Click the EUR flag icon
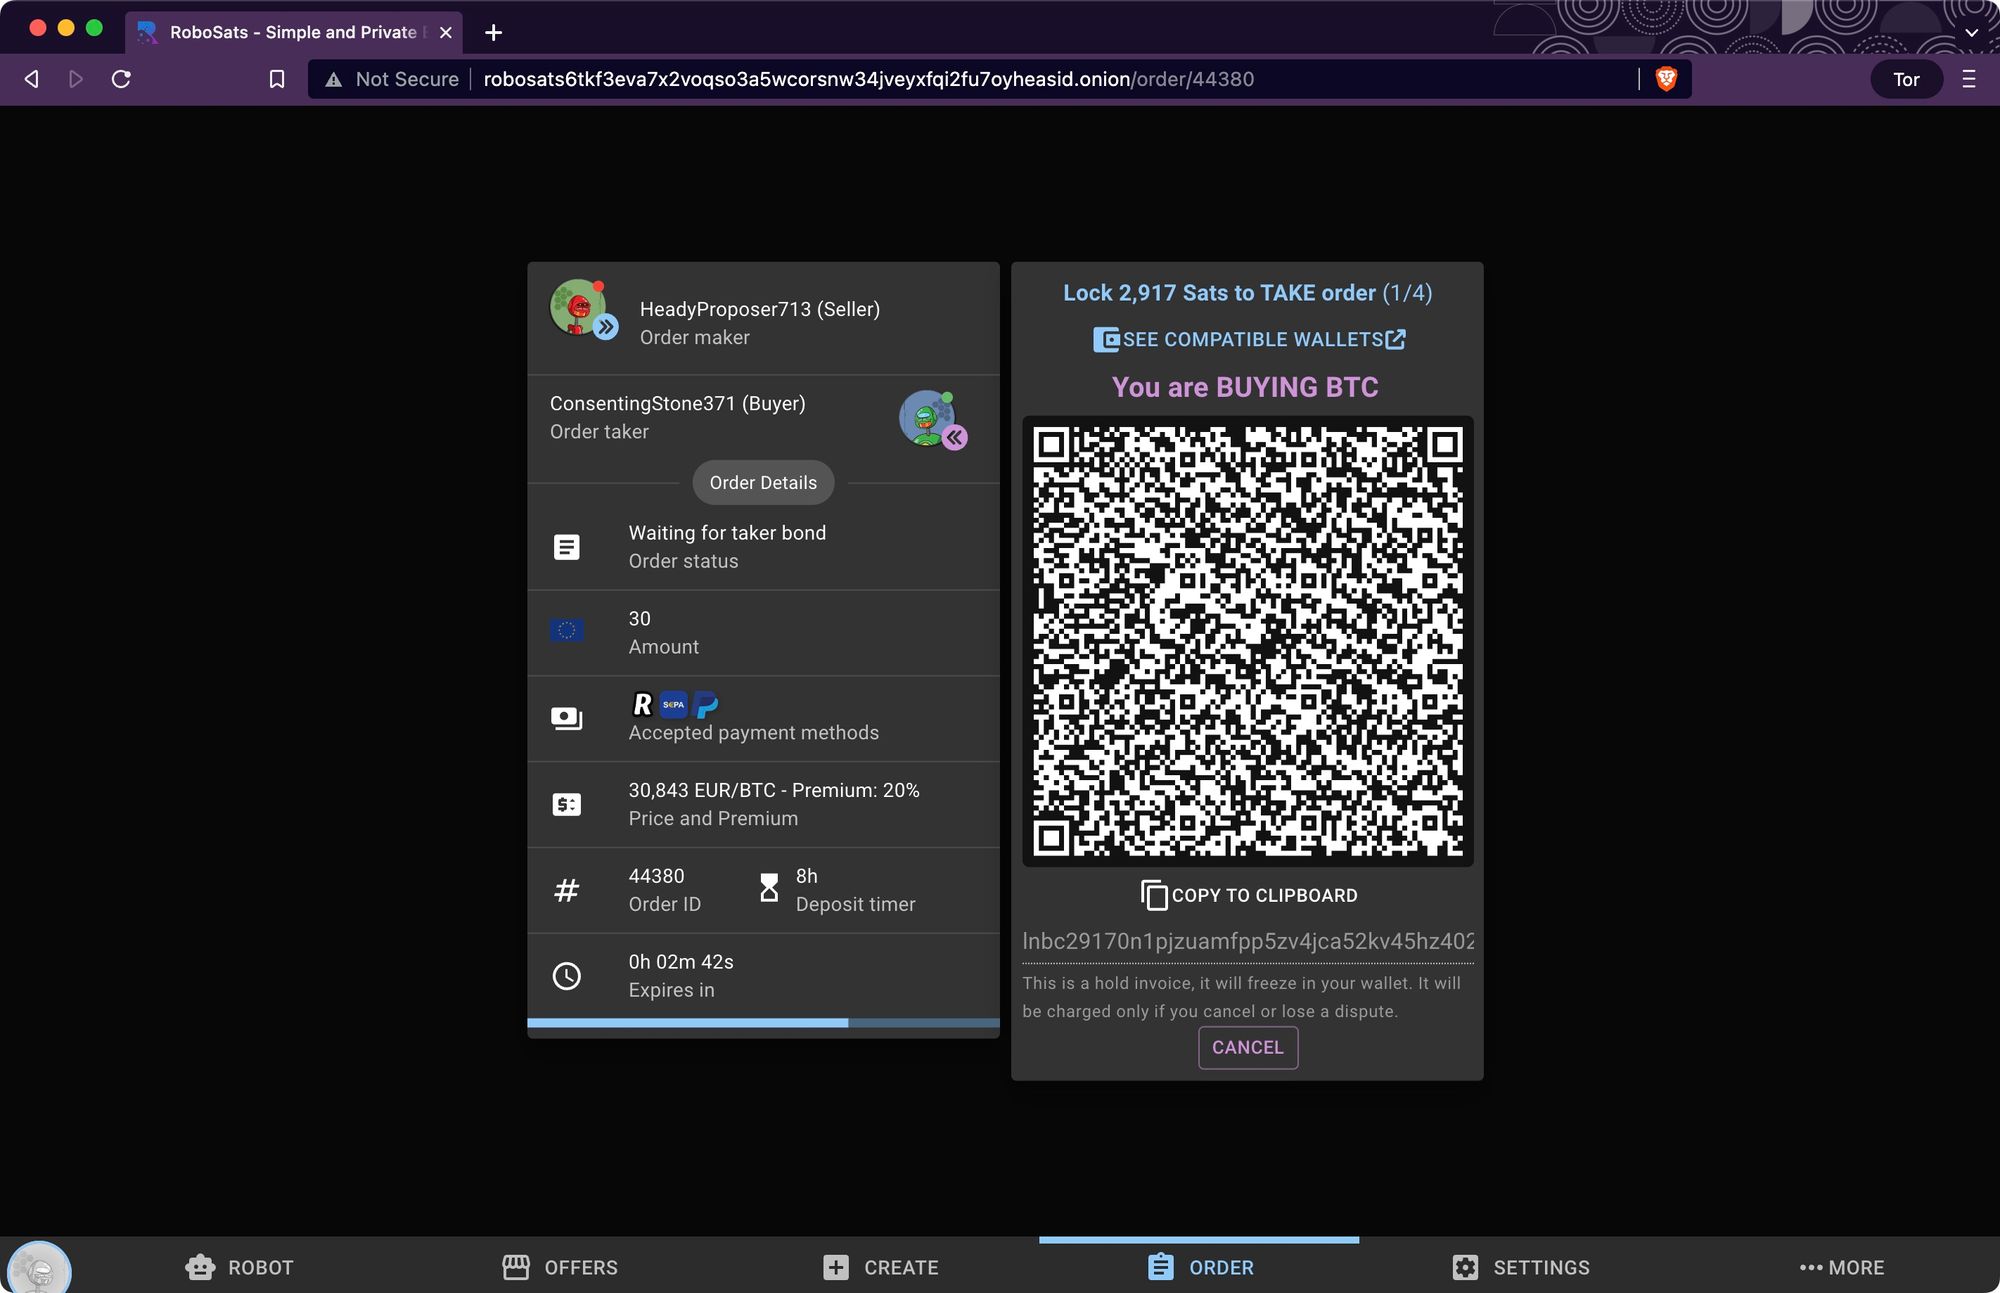The image size is (2000, 1293). pos(567,630)
